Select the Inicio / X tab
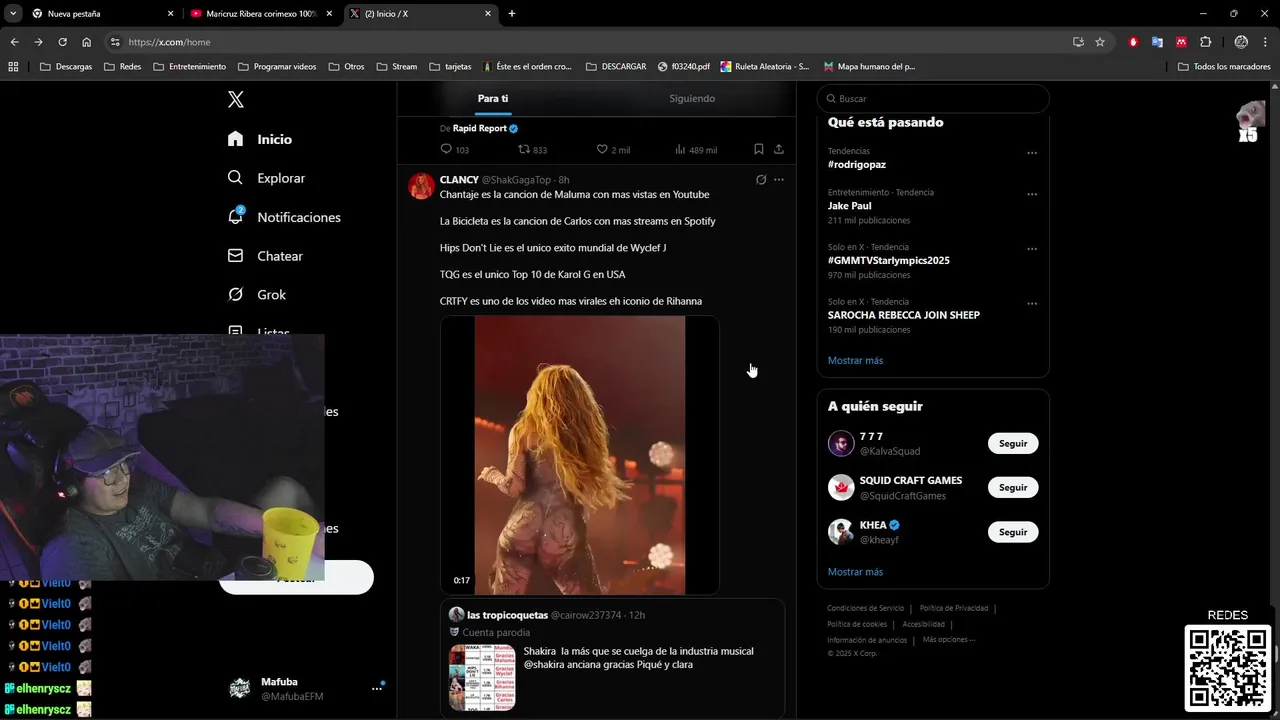This screenshot has width=1280, height=720. (420, 14)
